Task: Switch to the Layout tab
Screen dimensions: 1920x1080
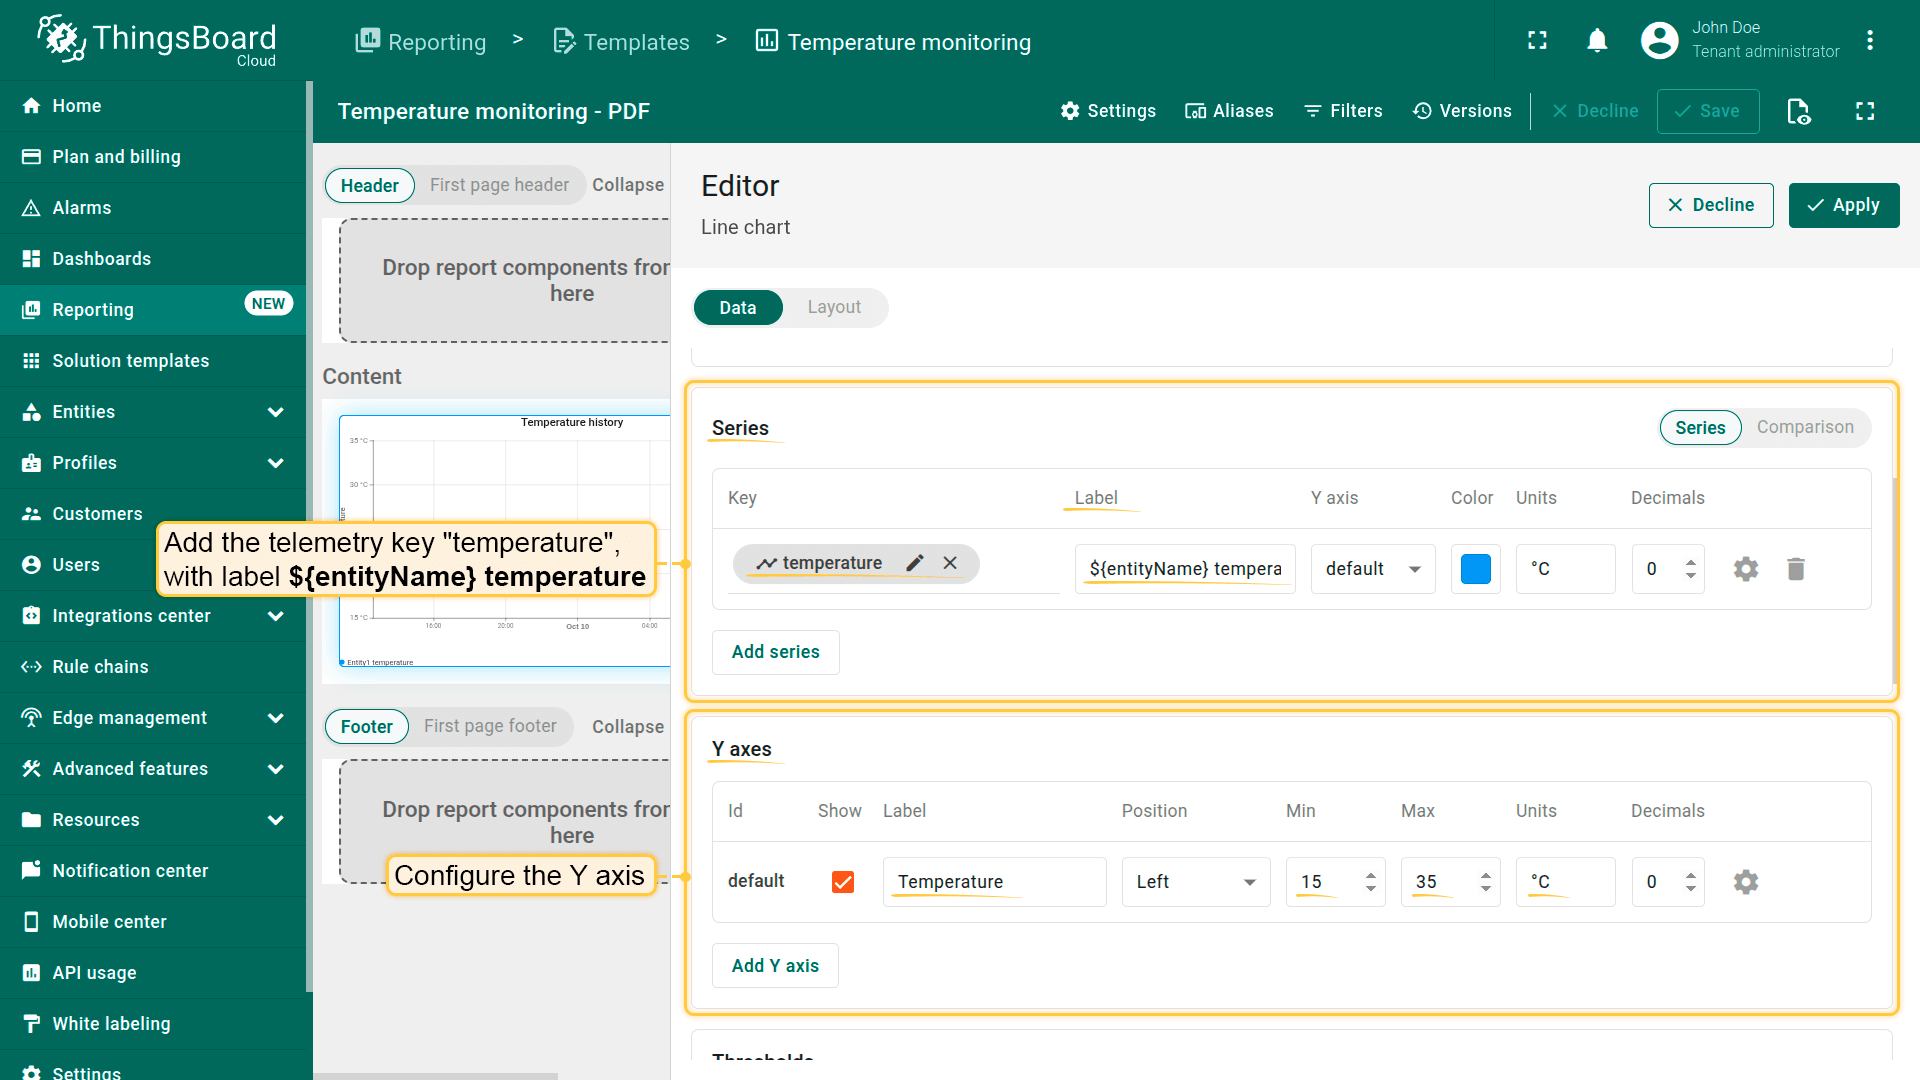Action: click(x=834, y=307)
